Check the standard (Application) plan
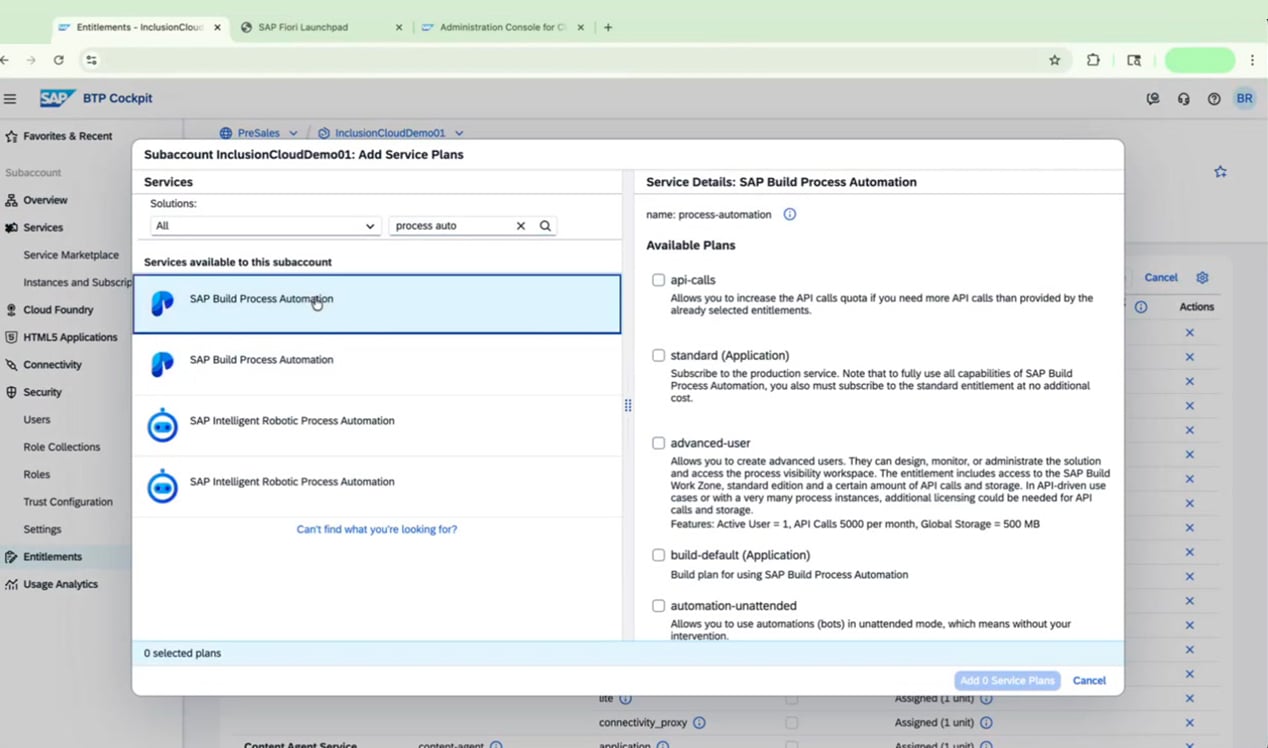This screenshot has width=1268, height=748. 658,355
